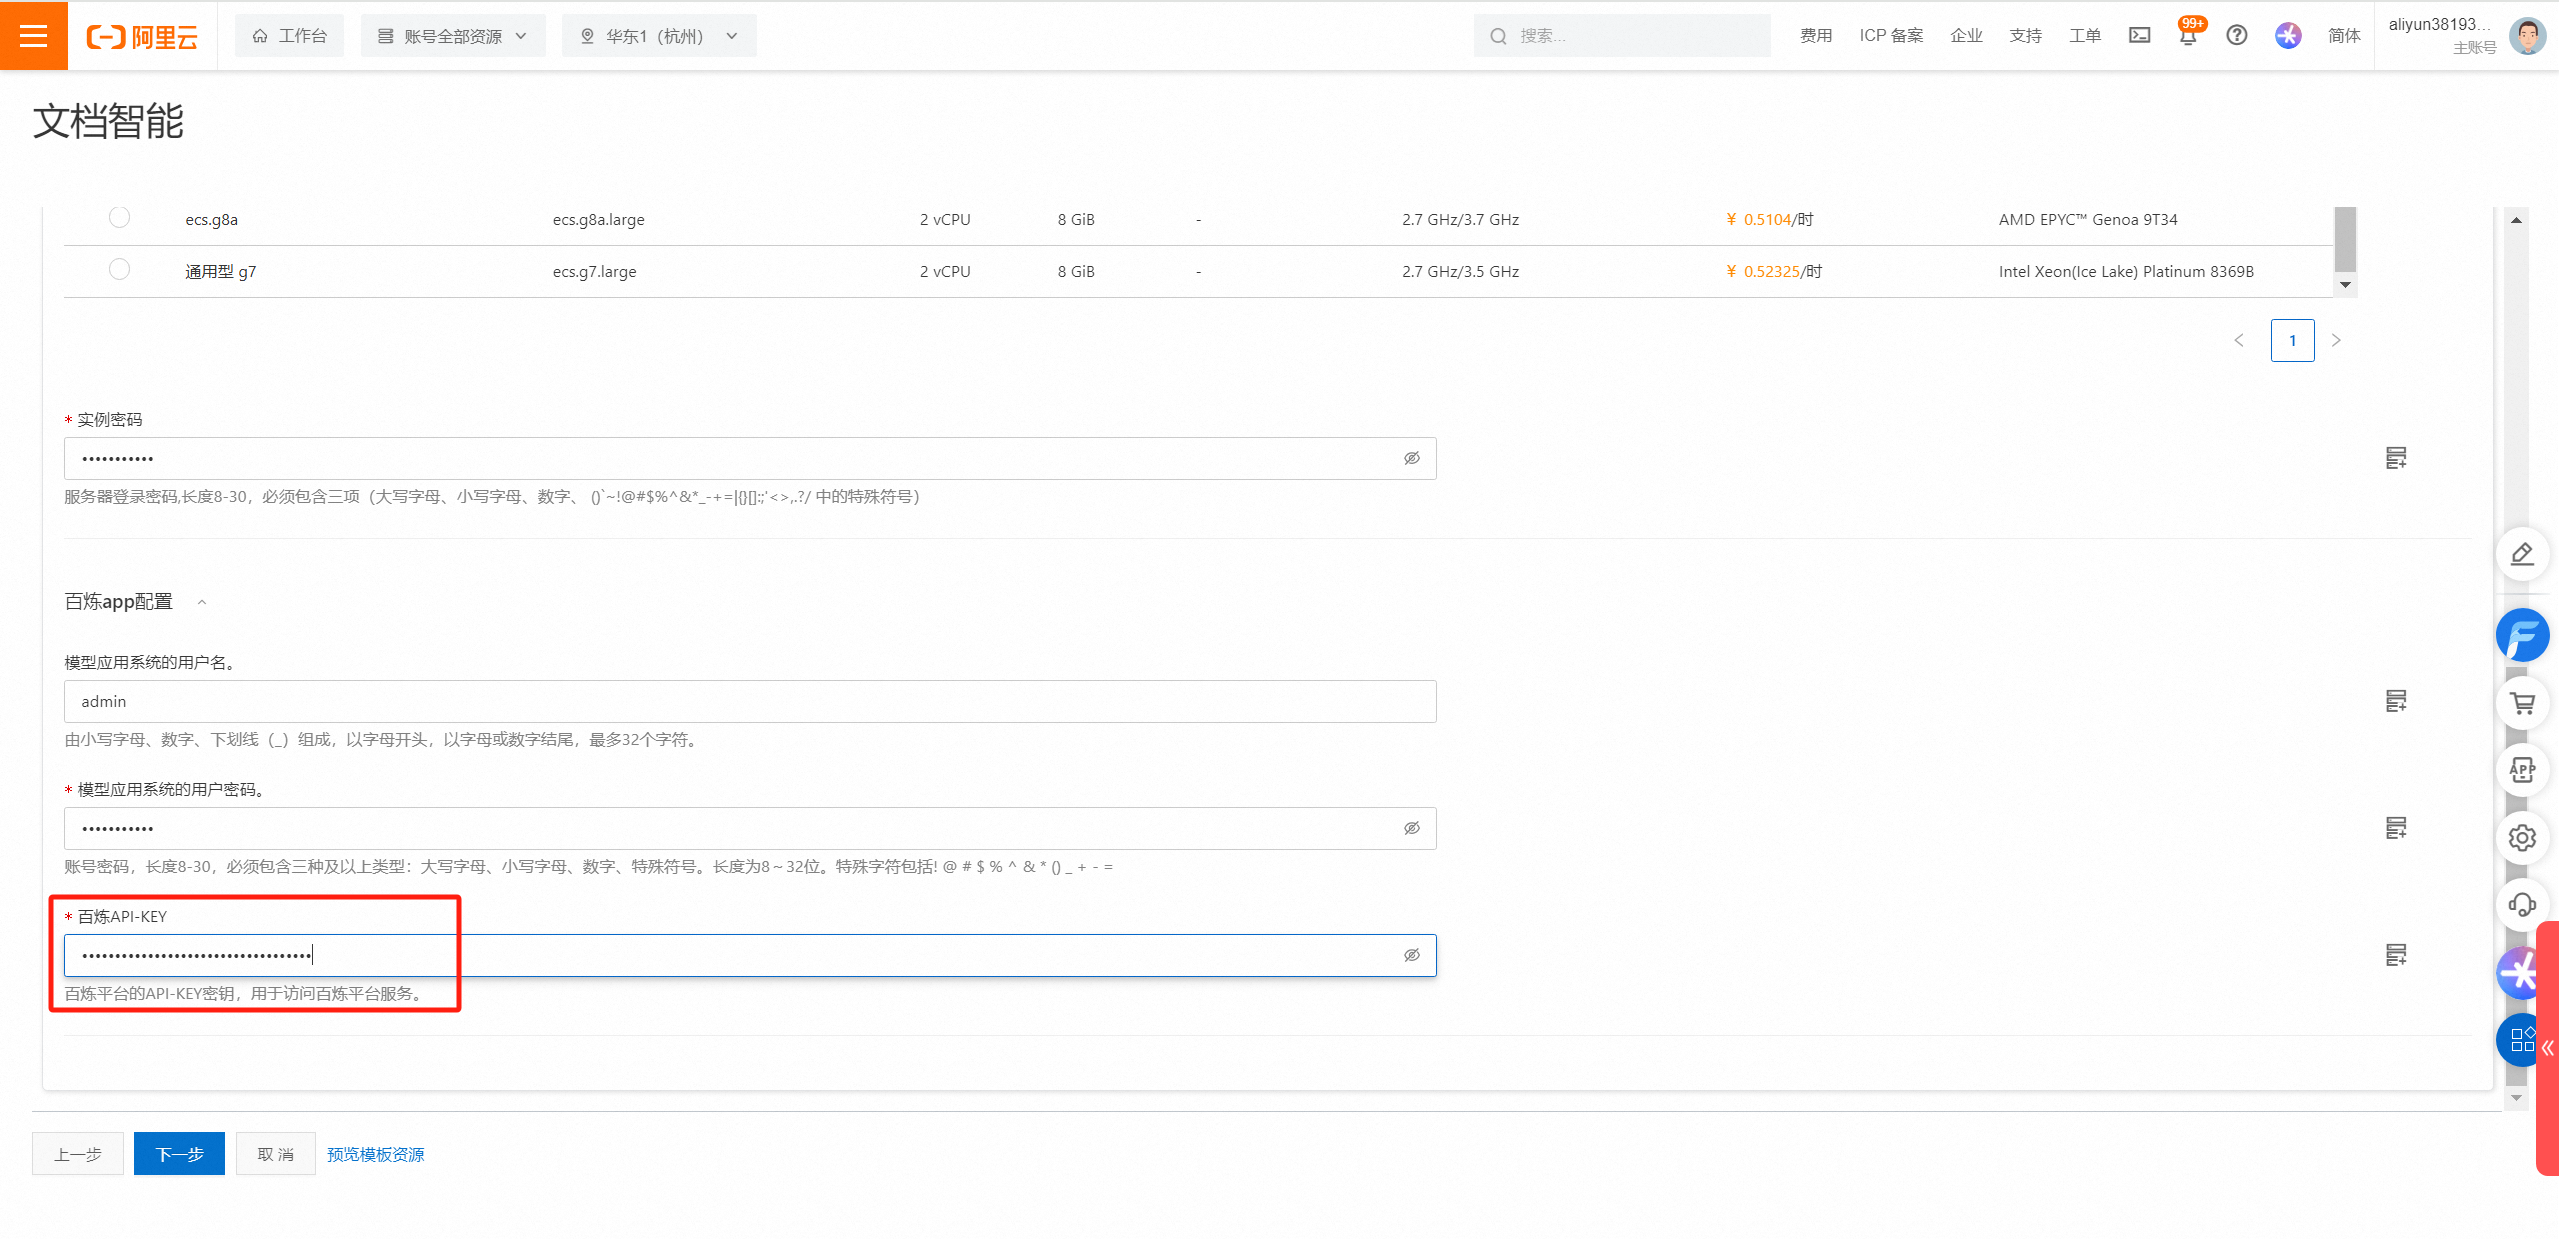Click the ￥0.5104/时 price
This screenshot has height=1239, width=2559.
pyautogui.click(x=1769, y=220)
